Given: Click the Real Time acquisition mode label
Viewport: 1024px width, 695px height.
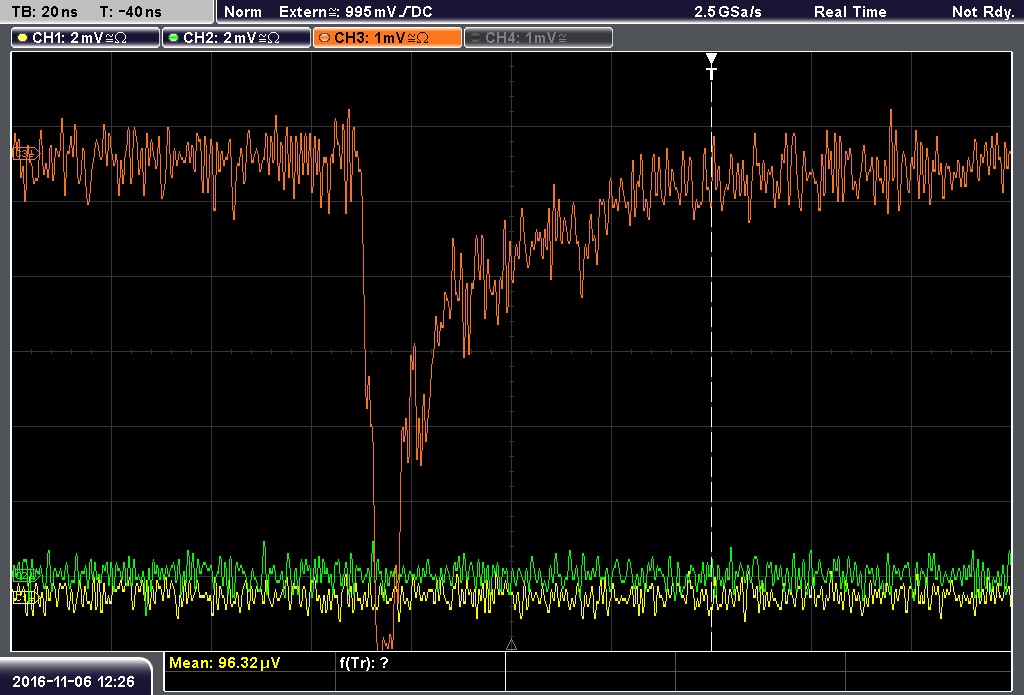Looking at the screenshot, I should click(850, 12).
